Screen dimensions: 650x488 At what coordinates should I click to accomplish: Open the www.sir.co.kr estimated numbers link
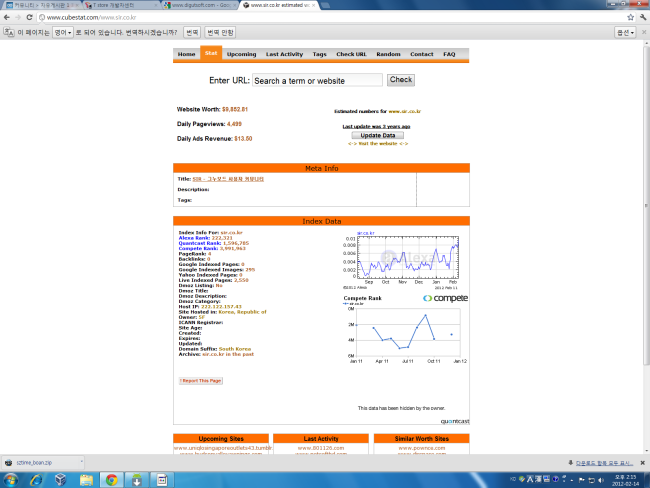pos(405,112)
